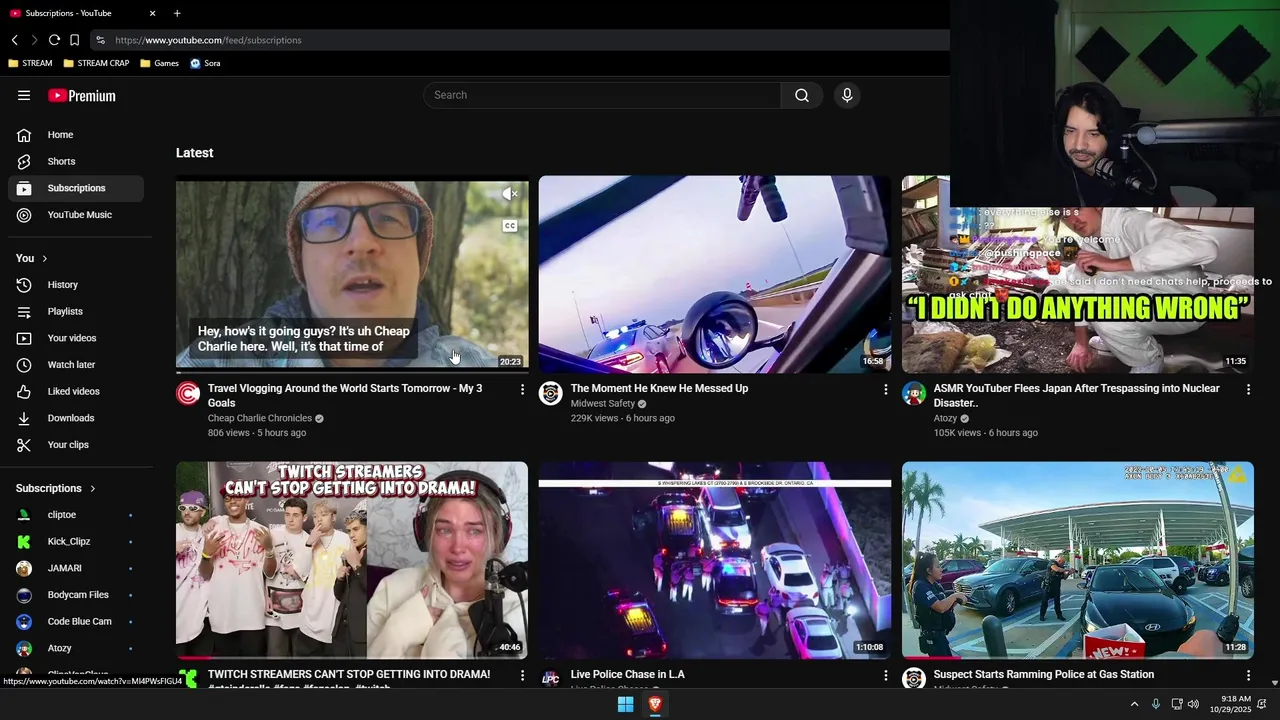Viewport: 1280px width, 720px height.
Task: Open Code Blue Cam channel subscription
Action: point(76,621)
